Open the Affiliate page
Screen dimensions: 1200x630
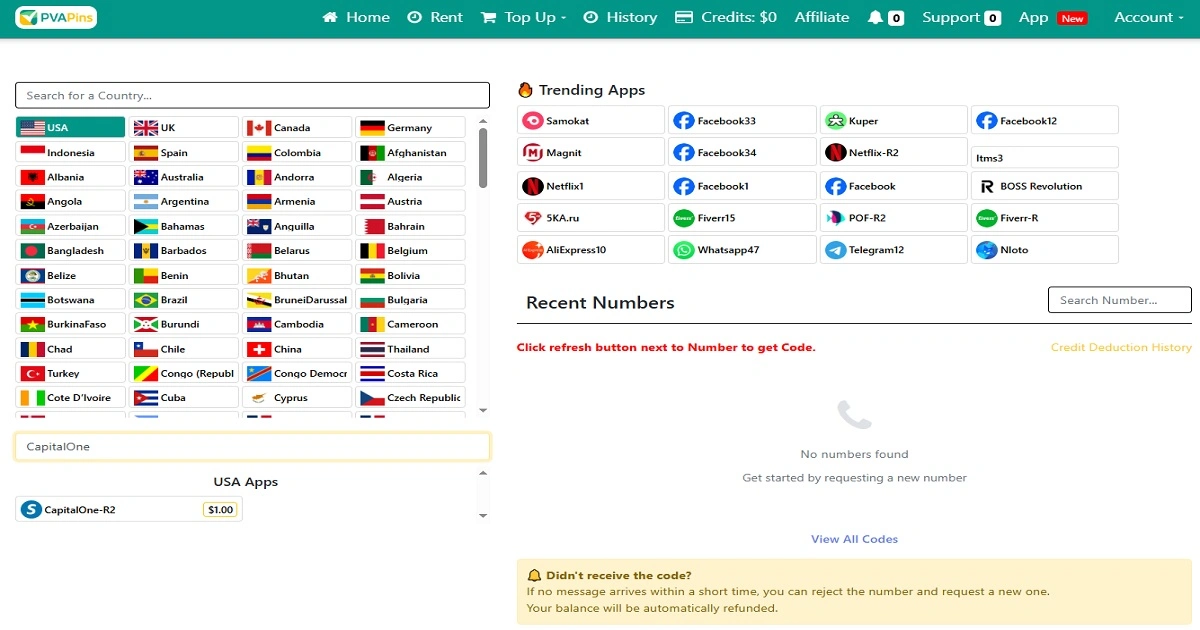click(822, 17)
